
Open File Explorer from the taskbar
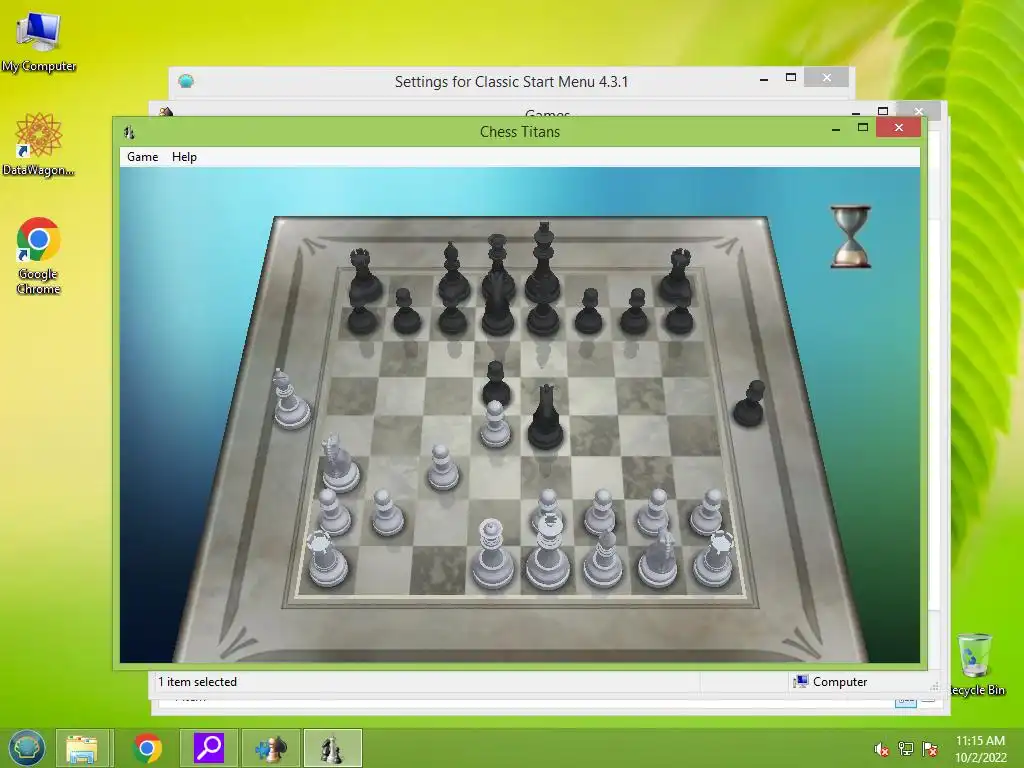[81, 748]
